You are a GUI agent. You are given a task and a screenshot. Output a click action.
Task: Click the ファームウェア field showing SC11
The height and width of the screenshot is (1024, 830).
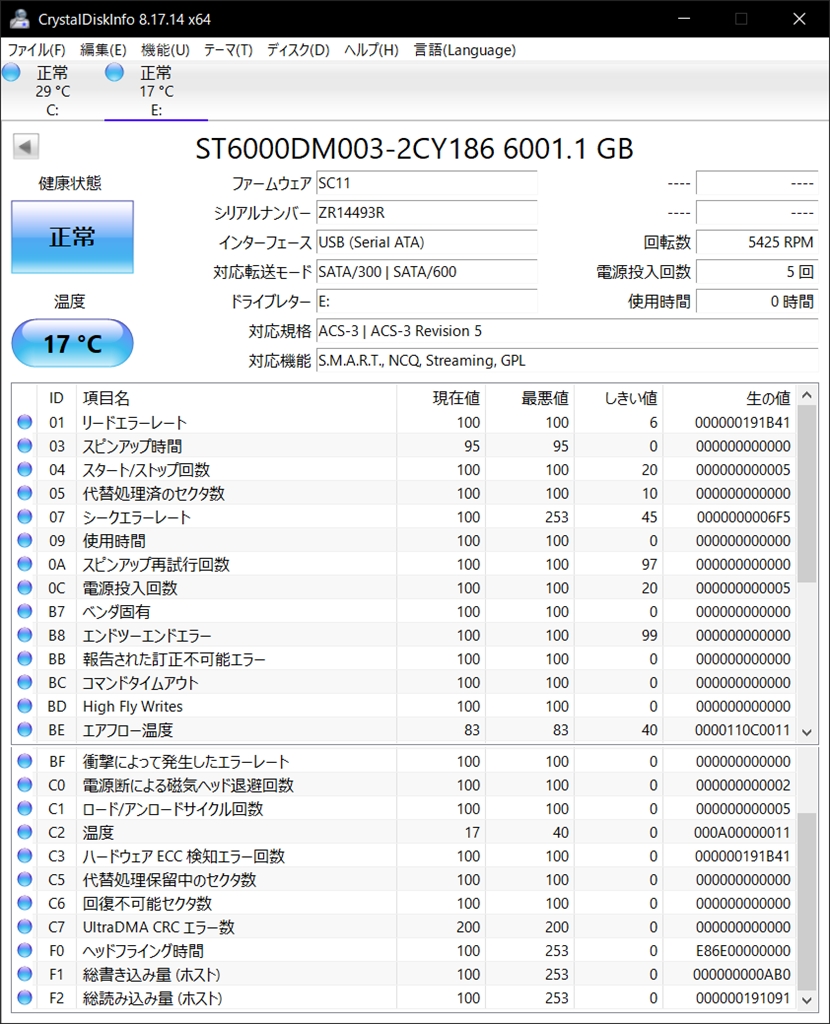pos(426,183)
